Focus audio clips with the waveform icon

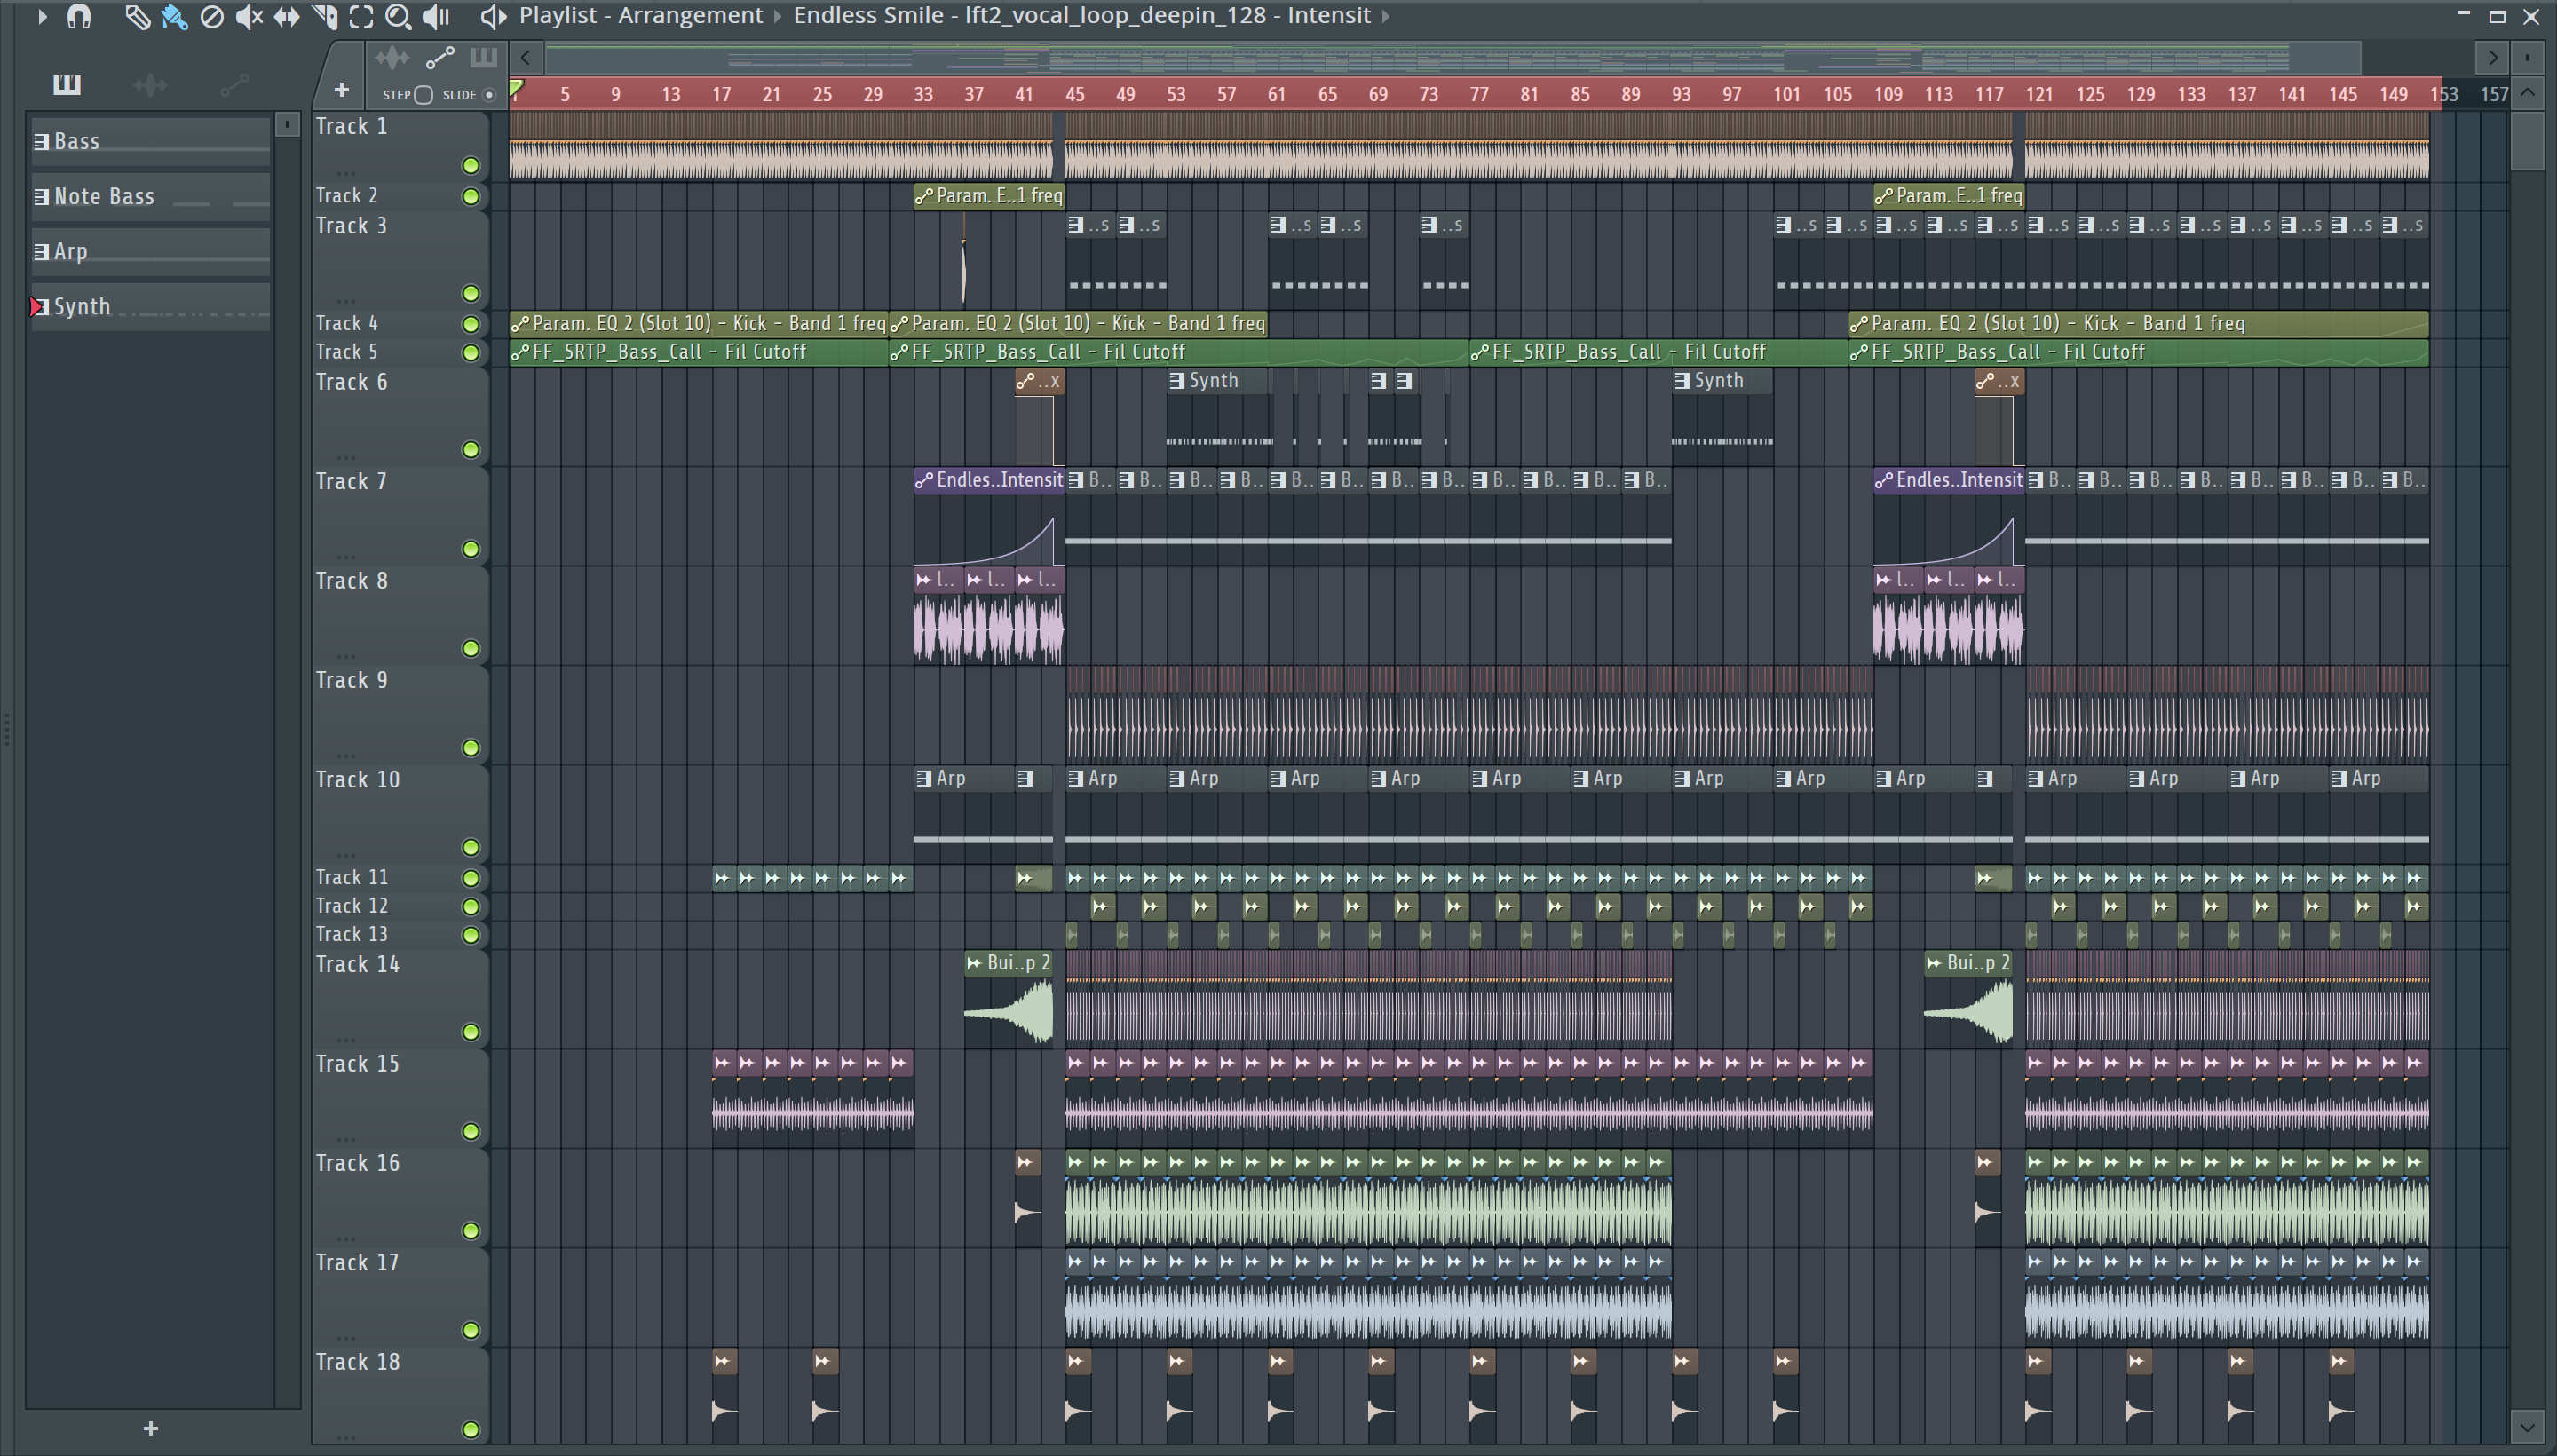392,58
